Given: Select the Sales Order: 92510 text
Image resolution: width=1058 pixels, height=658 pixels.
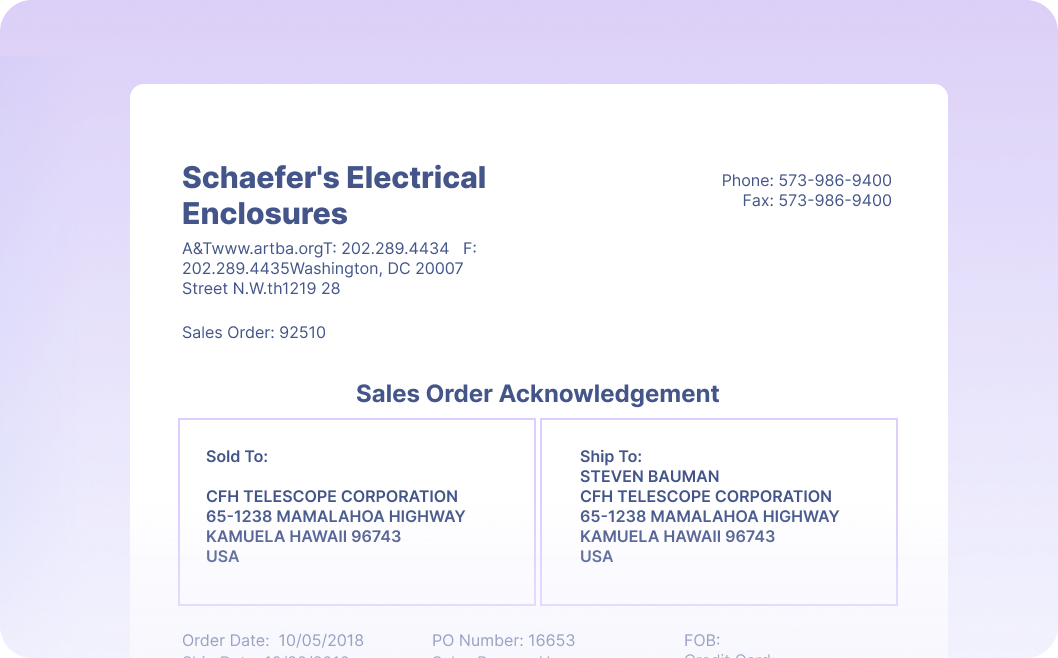Looking at the screenshot, I should pos(253,333).
